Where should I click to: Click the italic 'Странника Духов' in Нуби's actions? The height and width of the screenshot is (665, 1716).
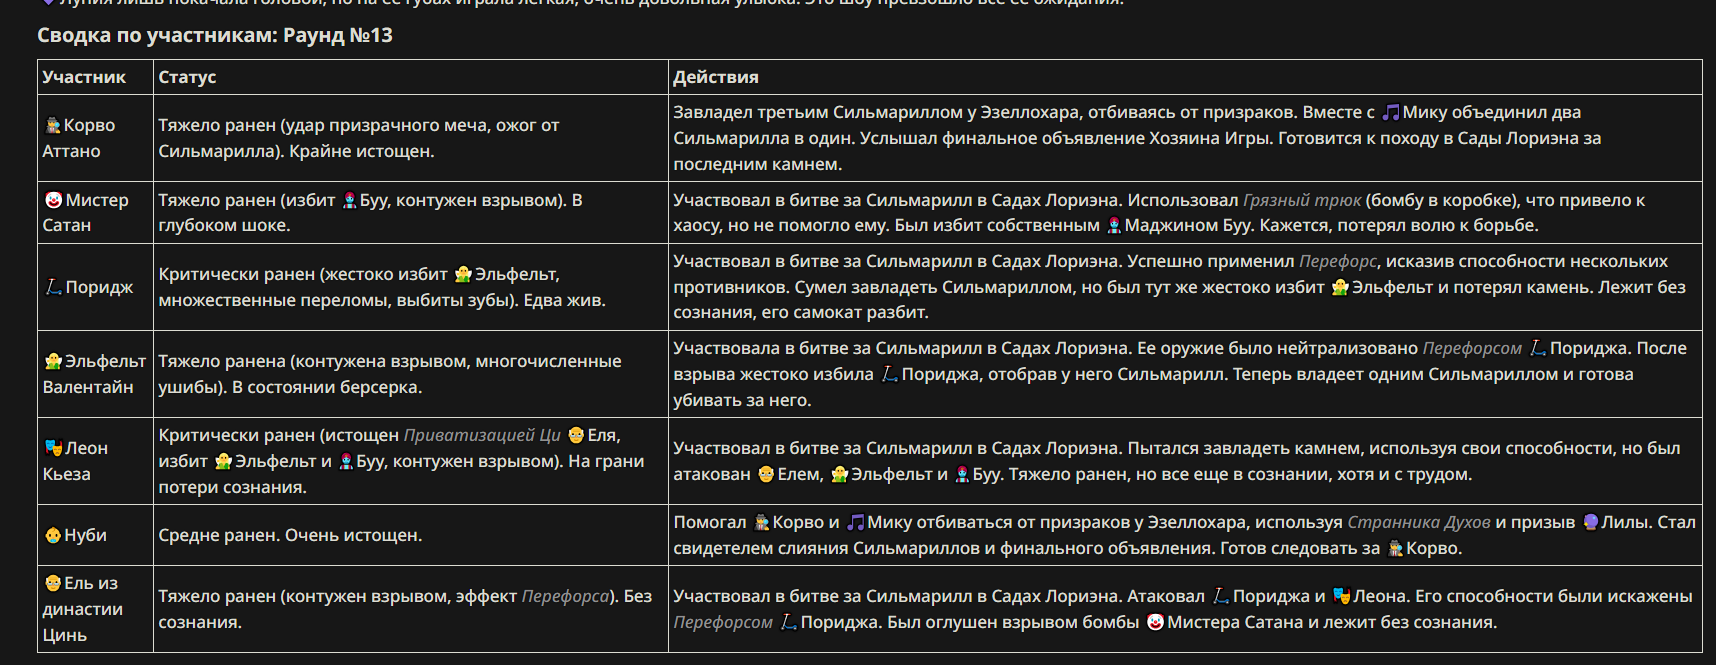1419,522
